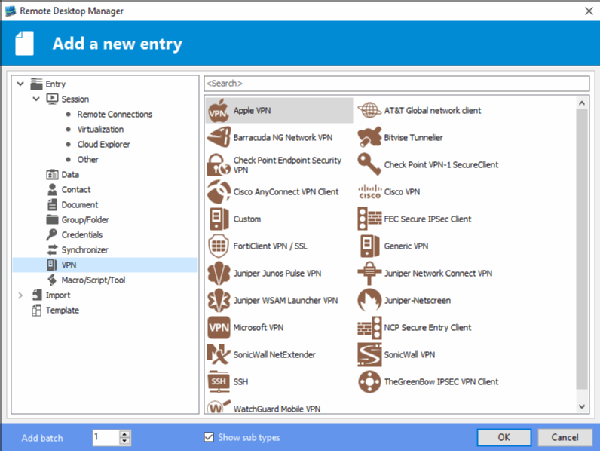The width and height of the screenshot is (600, 451).
Task: Select the Apple VPN icon
Action: (218, 111)
